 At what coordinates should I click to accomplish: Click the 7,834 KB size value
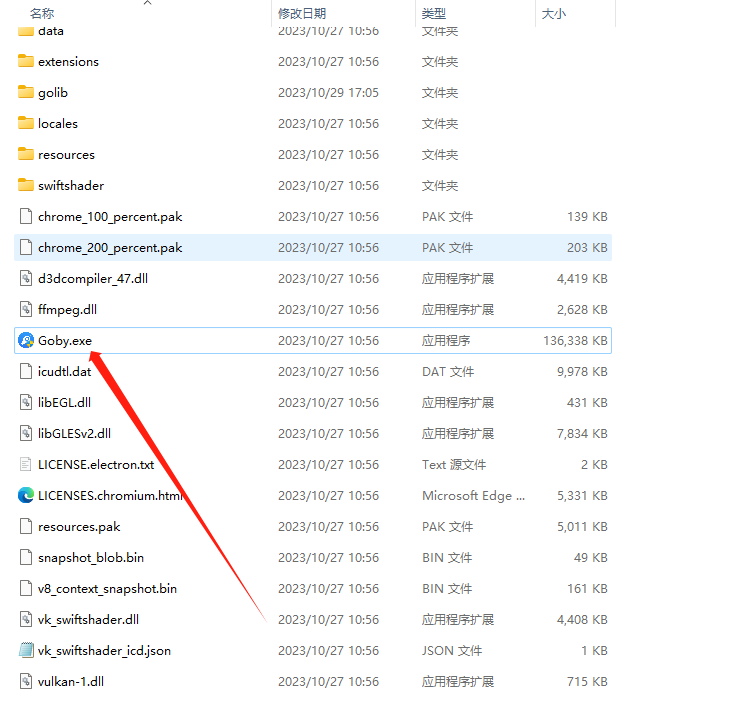point(582,433)
